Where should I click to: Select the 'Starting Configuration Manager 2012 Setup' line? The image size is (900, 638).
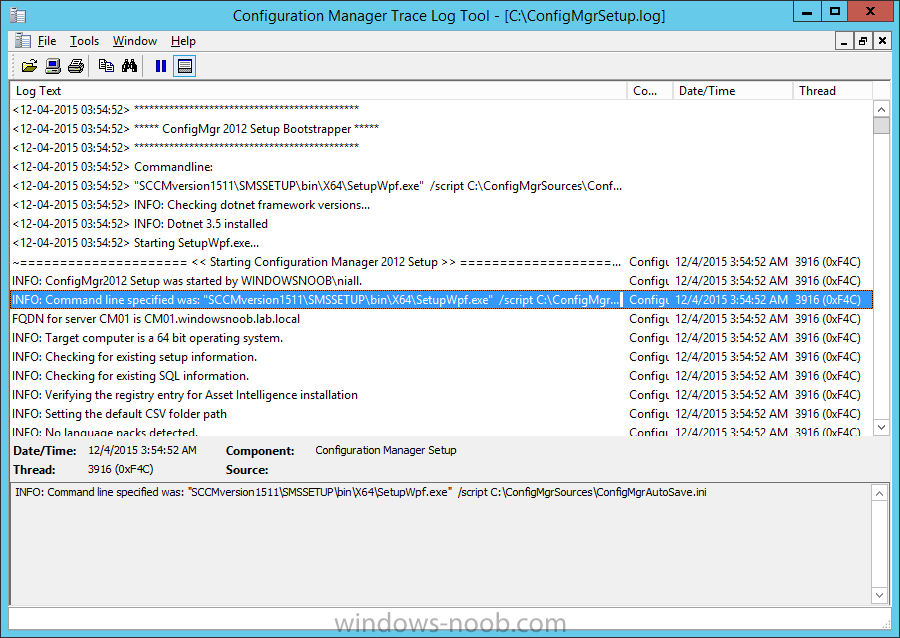(x=442, y=262)
